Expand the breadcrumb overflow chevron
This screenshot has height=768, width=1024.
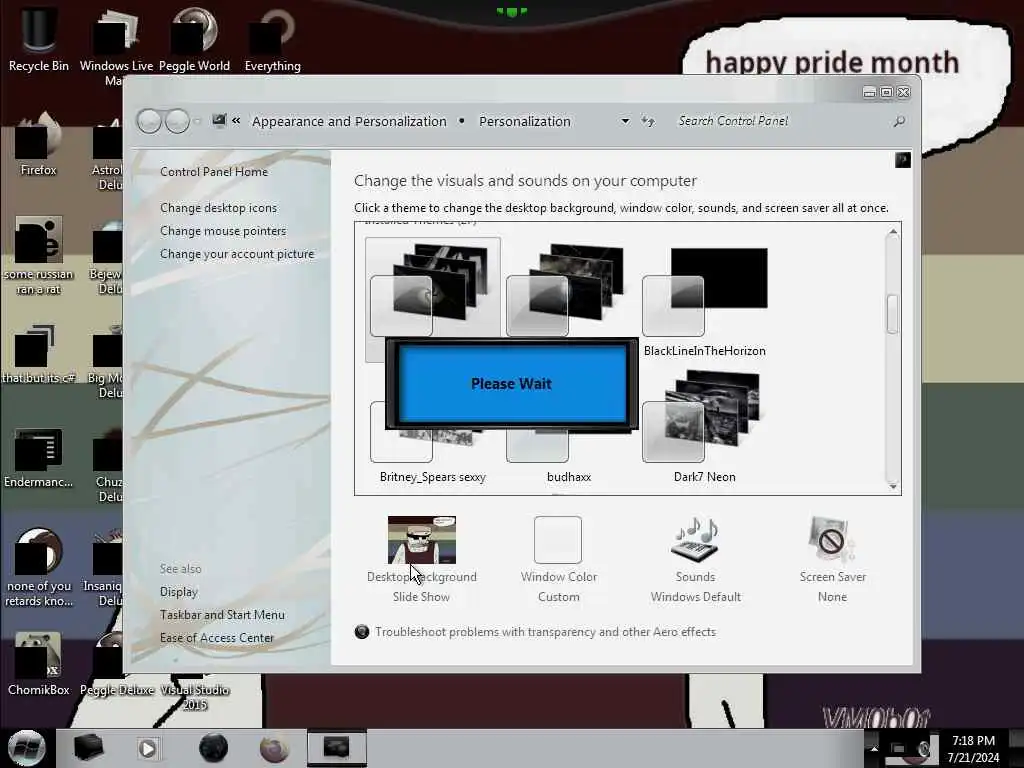[x=236, y=121]
